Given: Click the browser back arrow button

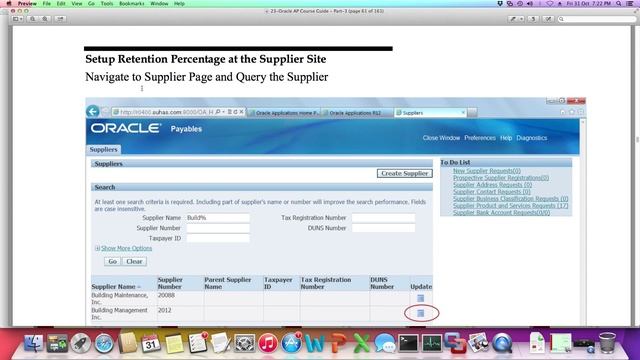Looking at the screenshot, I should click(93, 111).
